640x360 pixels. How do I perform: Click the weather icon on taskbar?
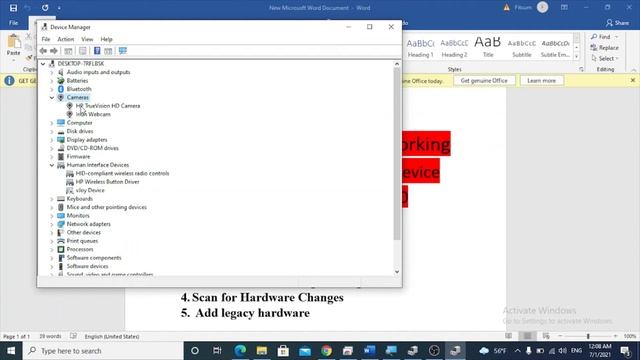(x=484, y=351)
